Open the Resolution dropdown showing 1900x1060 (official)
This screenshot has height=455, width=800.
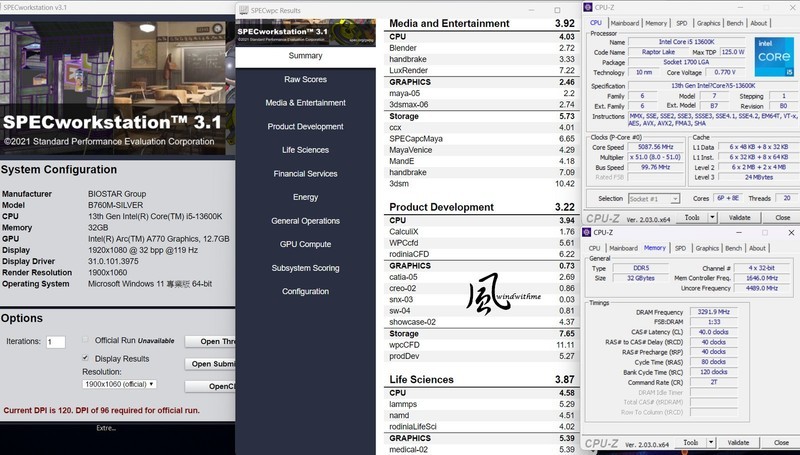(117, 384)
